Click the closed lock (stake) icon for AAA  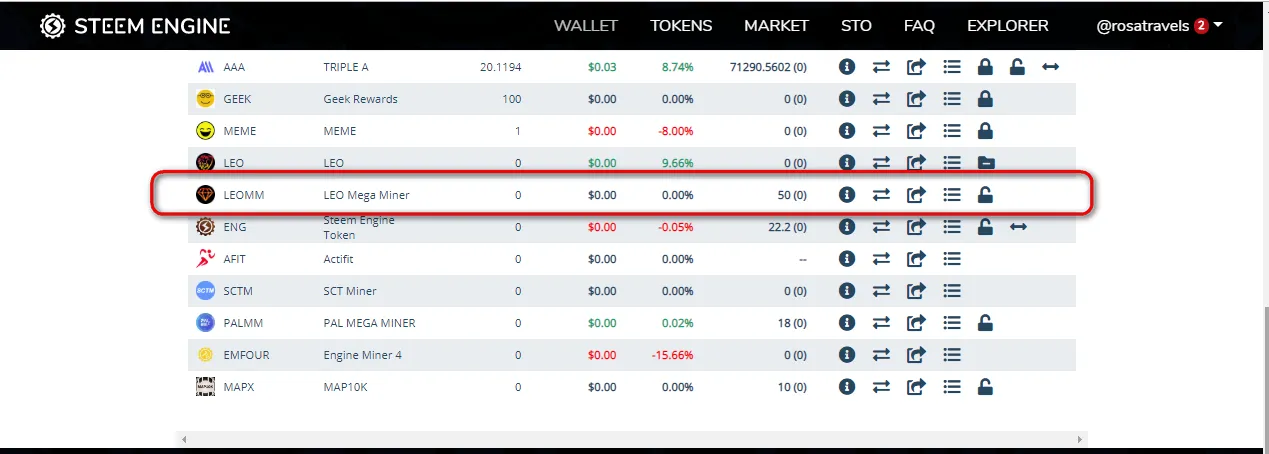(985, 67)
